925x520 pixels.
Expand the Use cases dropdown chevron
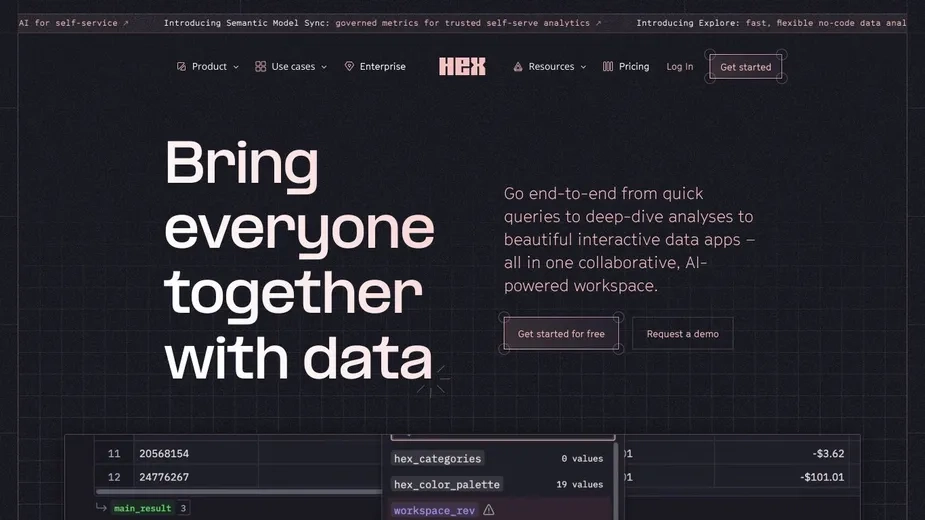coord(324,67)
